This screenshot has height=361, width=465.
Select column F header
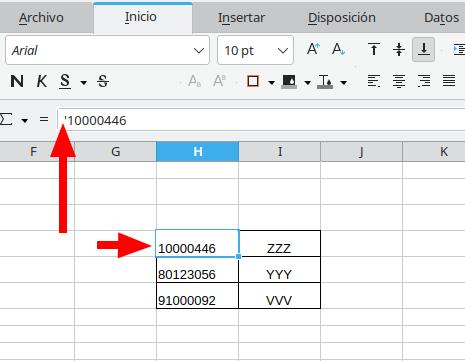pos(37,152)
